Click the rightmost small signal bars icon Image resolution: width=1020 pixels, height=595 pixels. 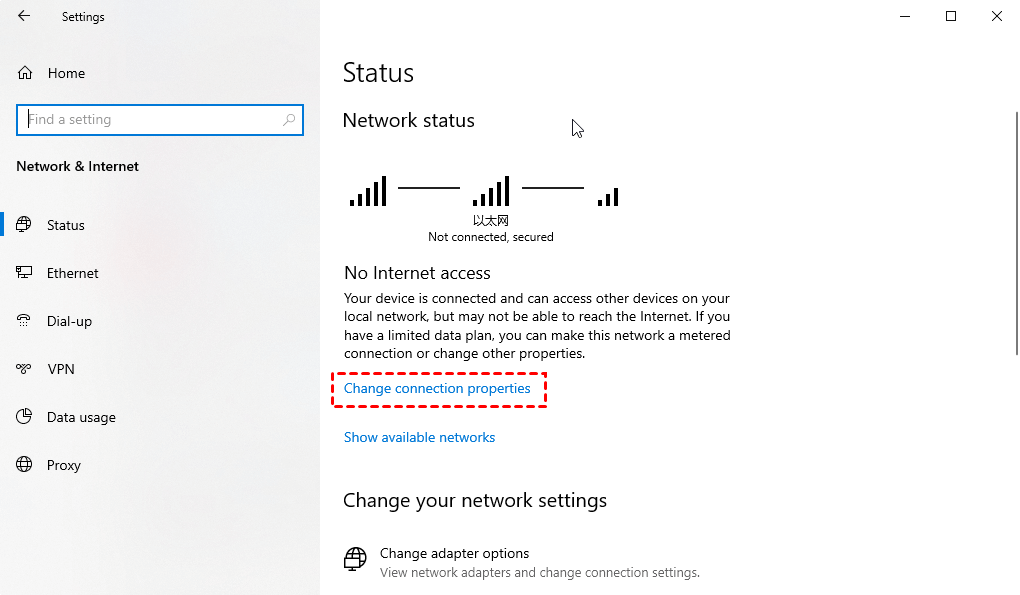[608, 197]
